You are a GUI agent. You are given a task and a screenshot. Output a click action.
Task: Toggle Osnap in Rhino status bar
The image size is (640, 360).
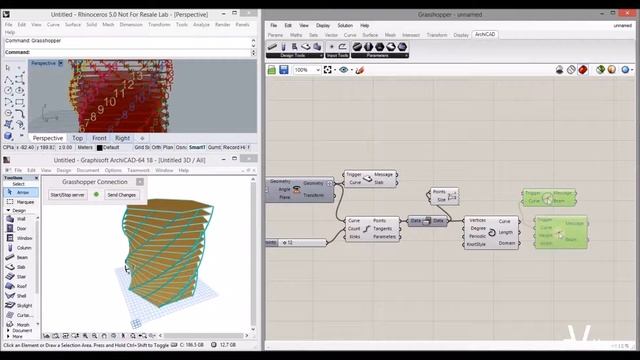coord(181,147)
